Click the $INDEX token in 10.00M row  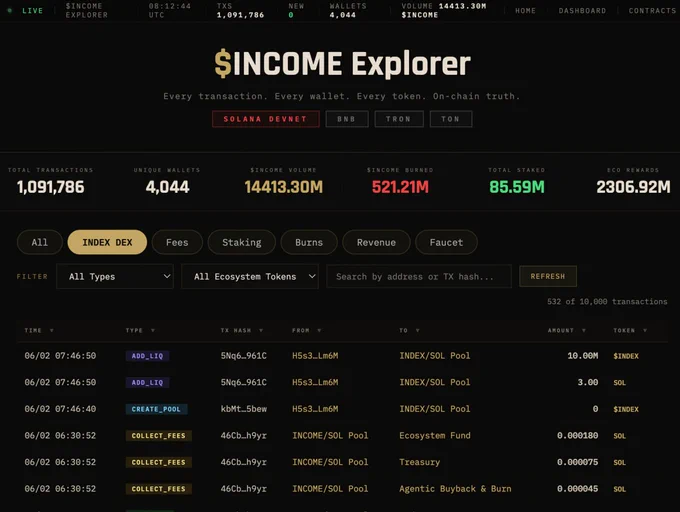point(626,356)
